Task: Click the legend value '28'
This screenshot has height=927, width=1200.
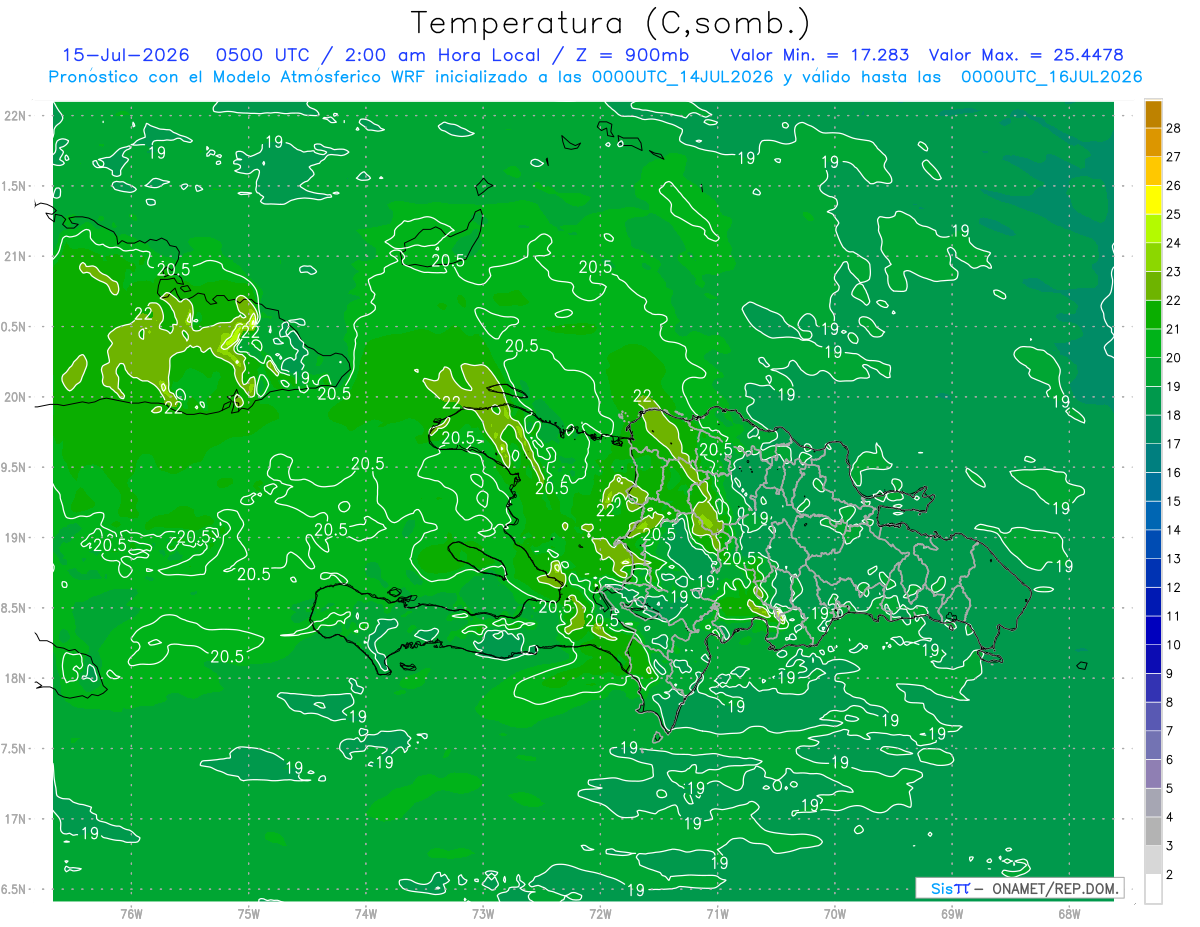Action: [1174, 129]
